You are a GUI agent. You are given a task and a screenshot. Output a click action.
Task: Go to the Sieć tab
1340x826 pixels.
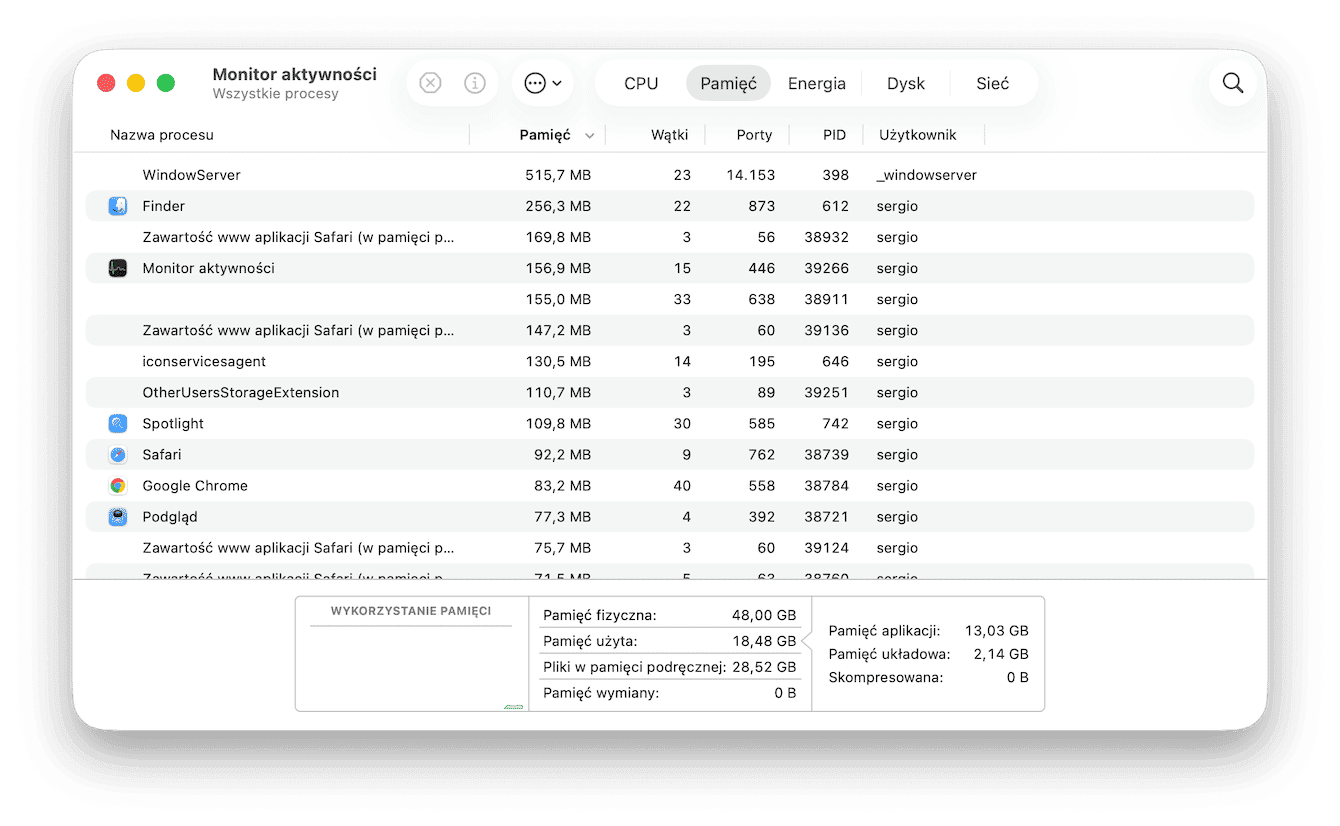[x=993, y=83]
